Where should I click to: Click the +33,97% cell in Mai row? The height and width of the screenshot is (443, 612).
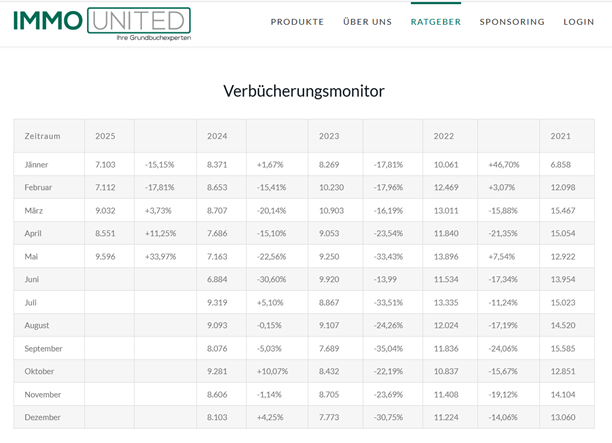tap(163, 255)
